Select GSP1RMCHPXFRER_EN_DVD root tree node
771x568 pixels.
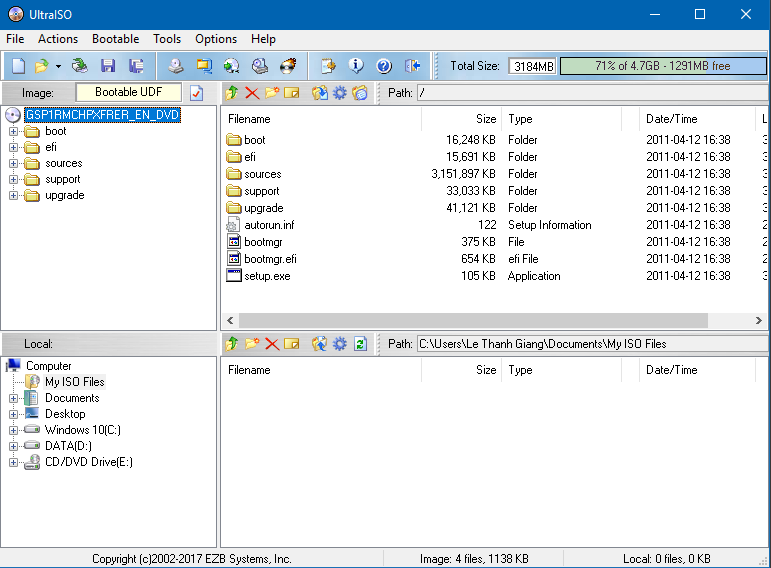(x=102, y=115)
